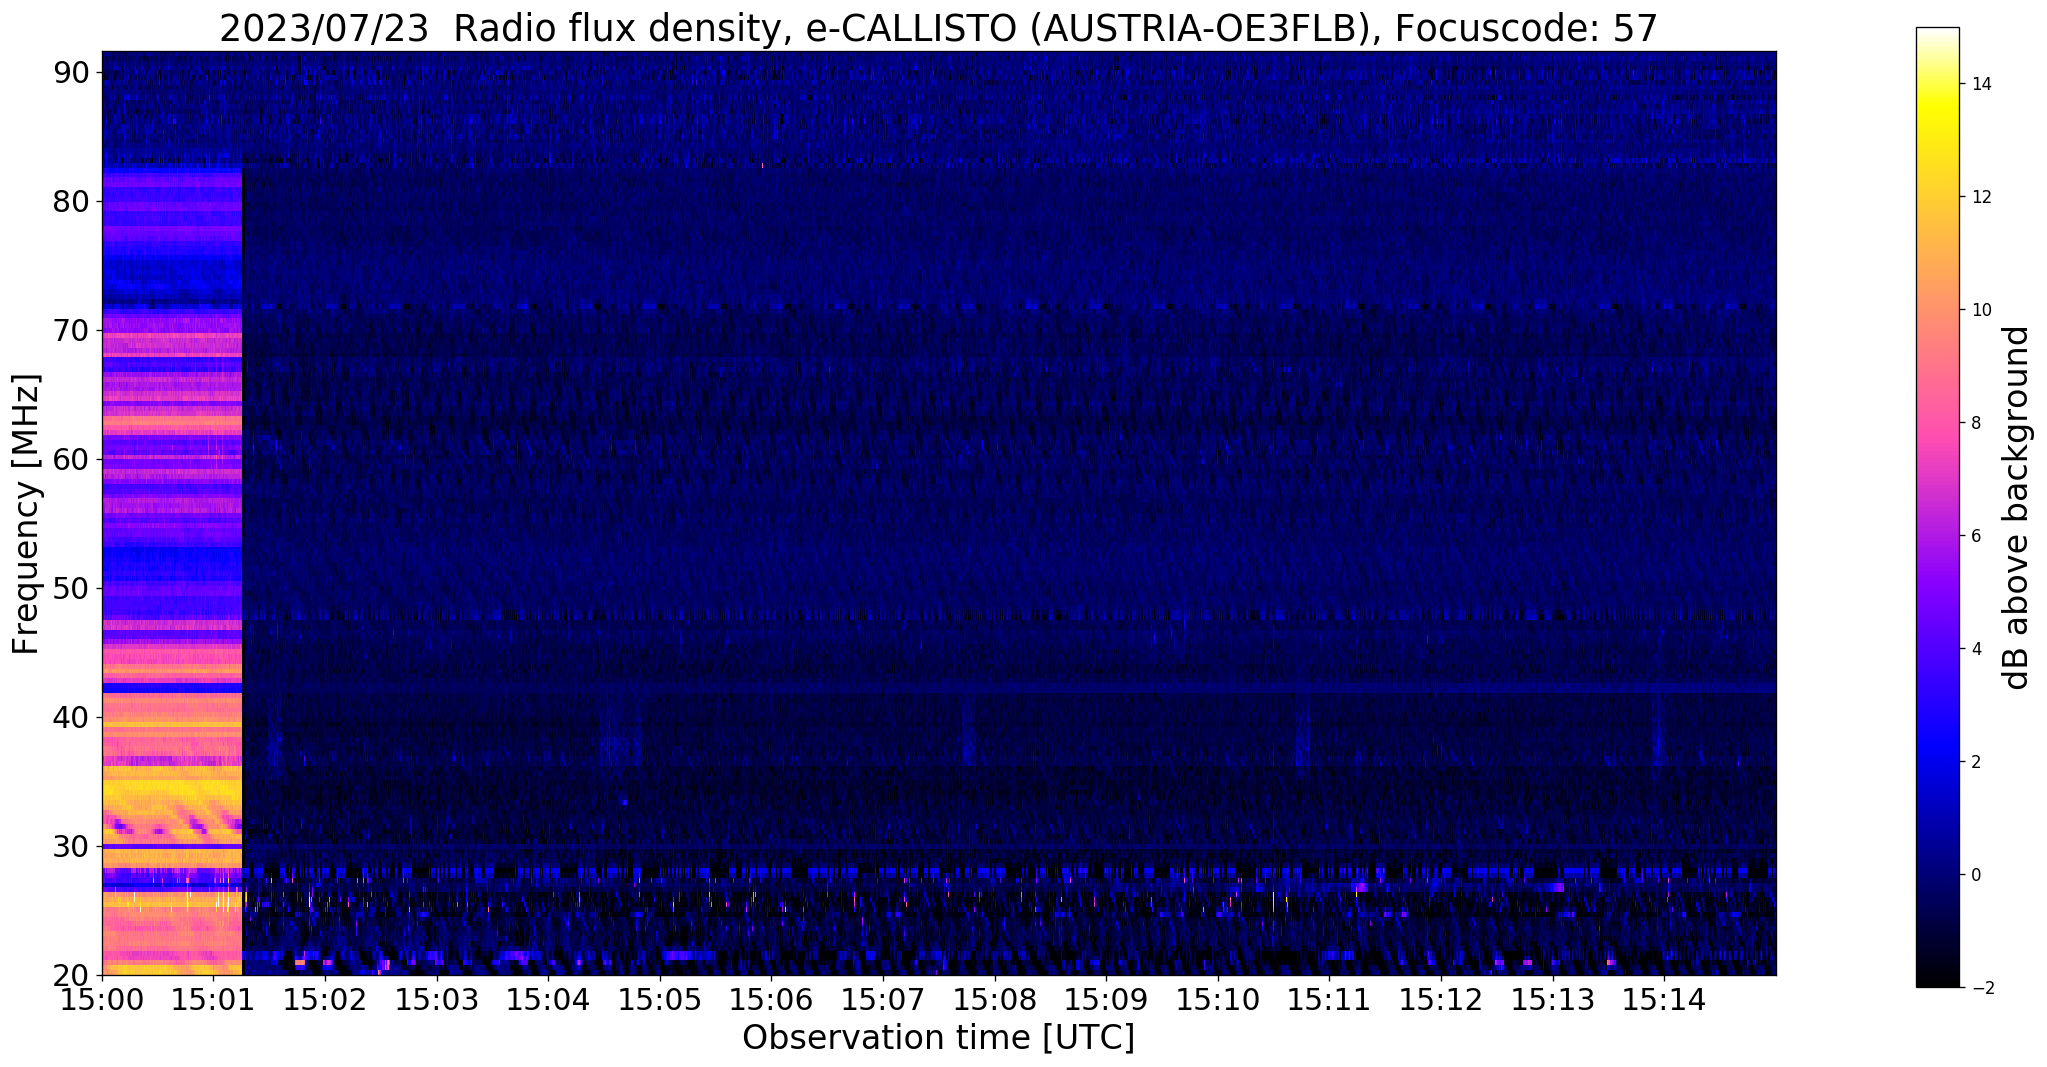Viewport: 2047px width, 1067px height.
Task: Click the 80 frequency tick label
Action: point(72,201)
